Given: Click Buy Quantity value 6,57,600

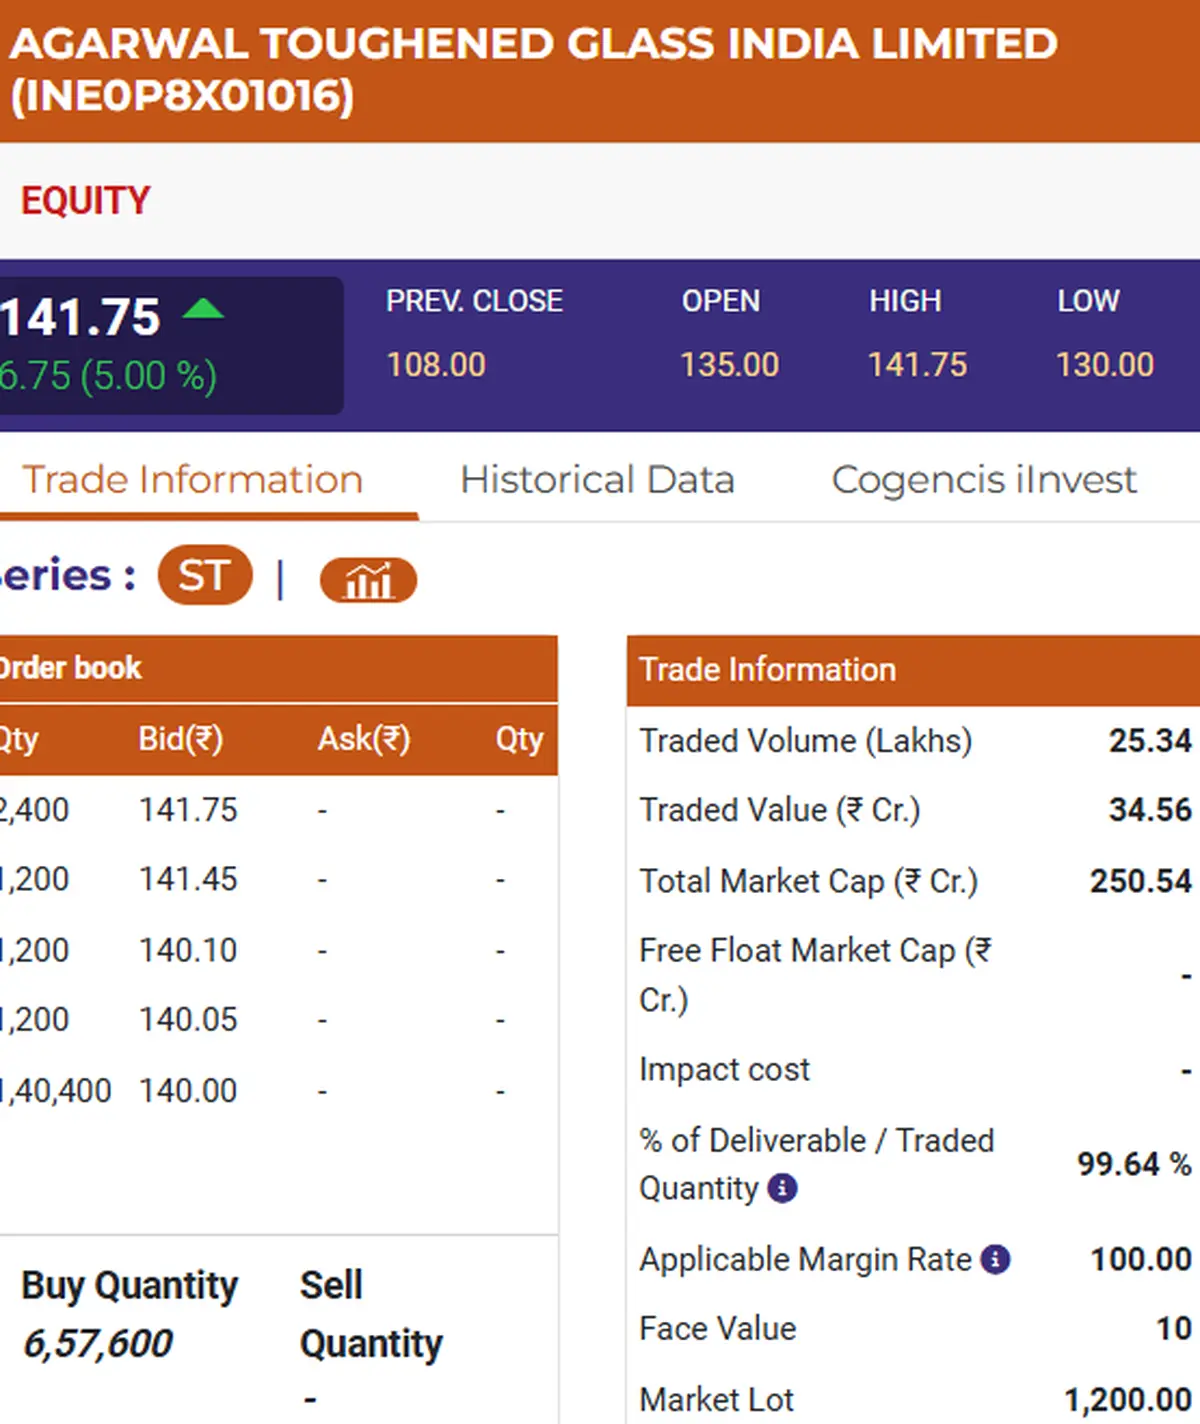Looking at the screenshot, I should 98,1344.
